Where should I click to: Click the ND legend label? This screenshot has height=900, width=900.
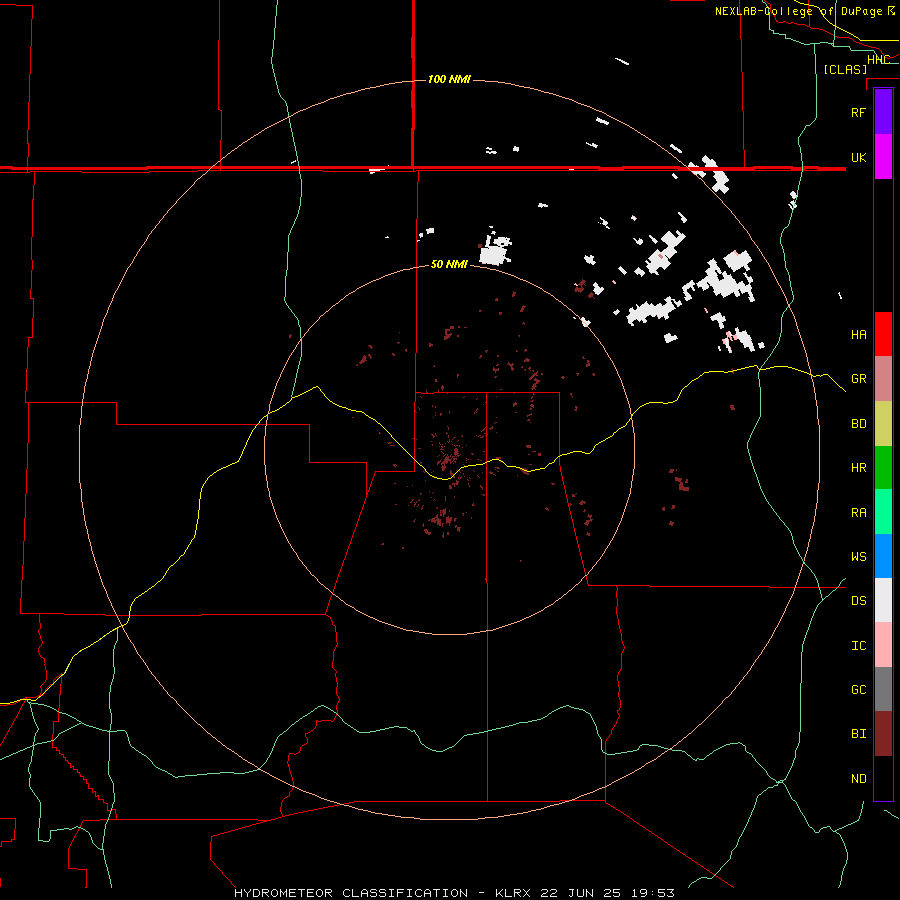point(858,779)
